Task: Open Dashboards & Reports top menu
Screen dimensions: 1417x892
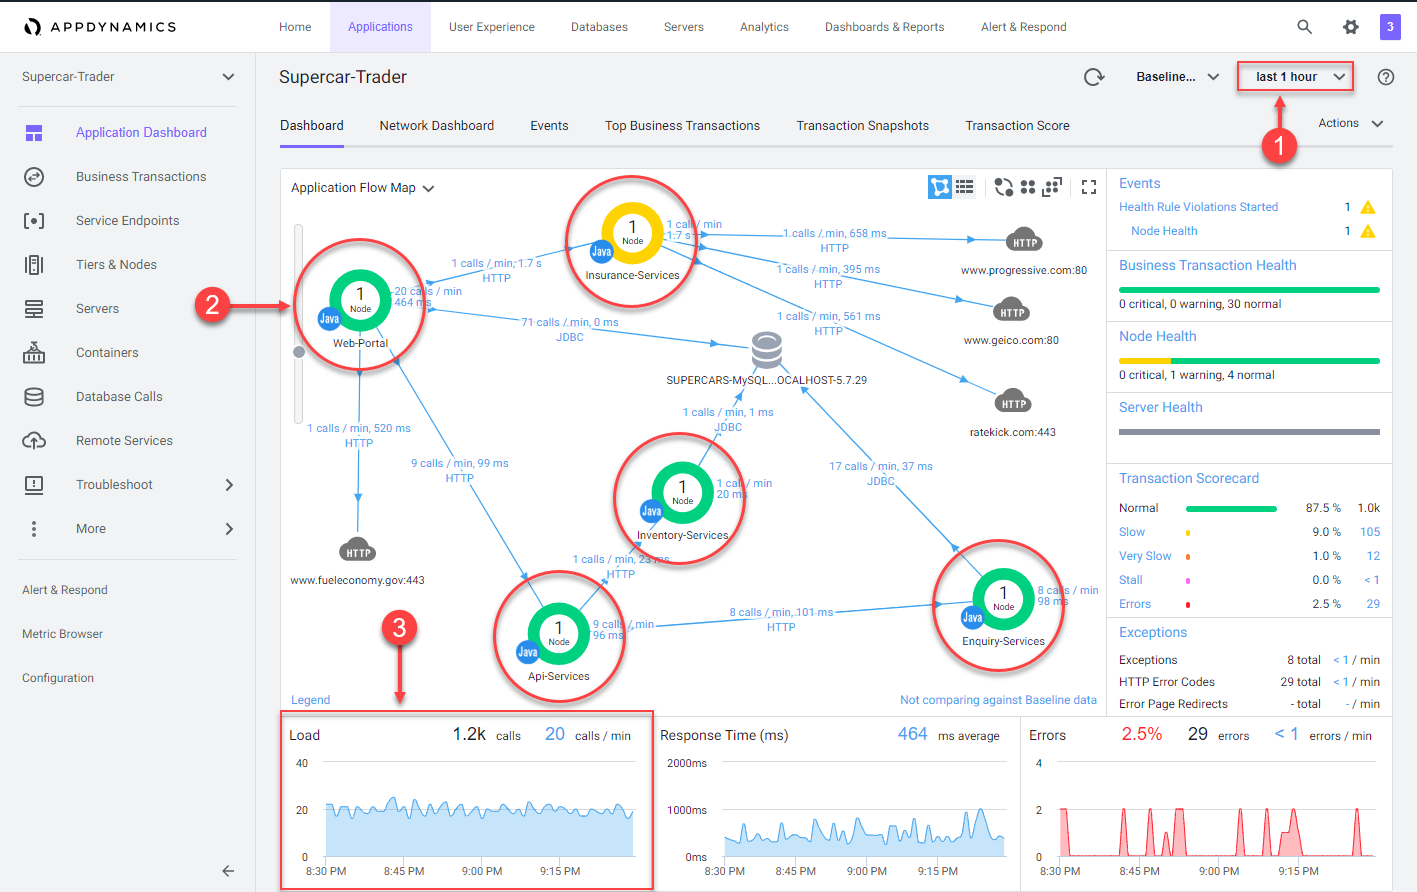Action: tap(884, 27)
